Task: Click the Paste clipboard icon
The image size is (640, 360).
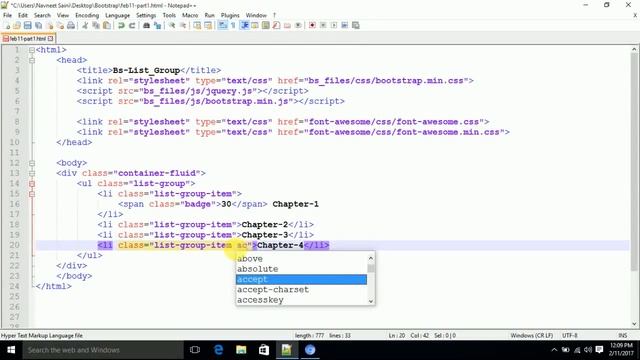Action: click(107, 25)
